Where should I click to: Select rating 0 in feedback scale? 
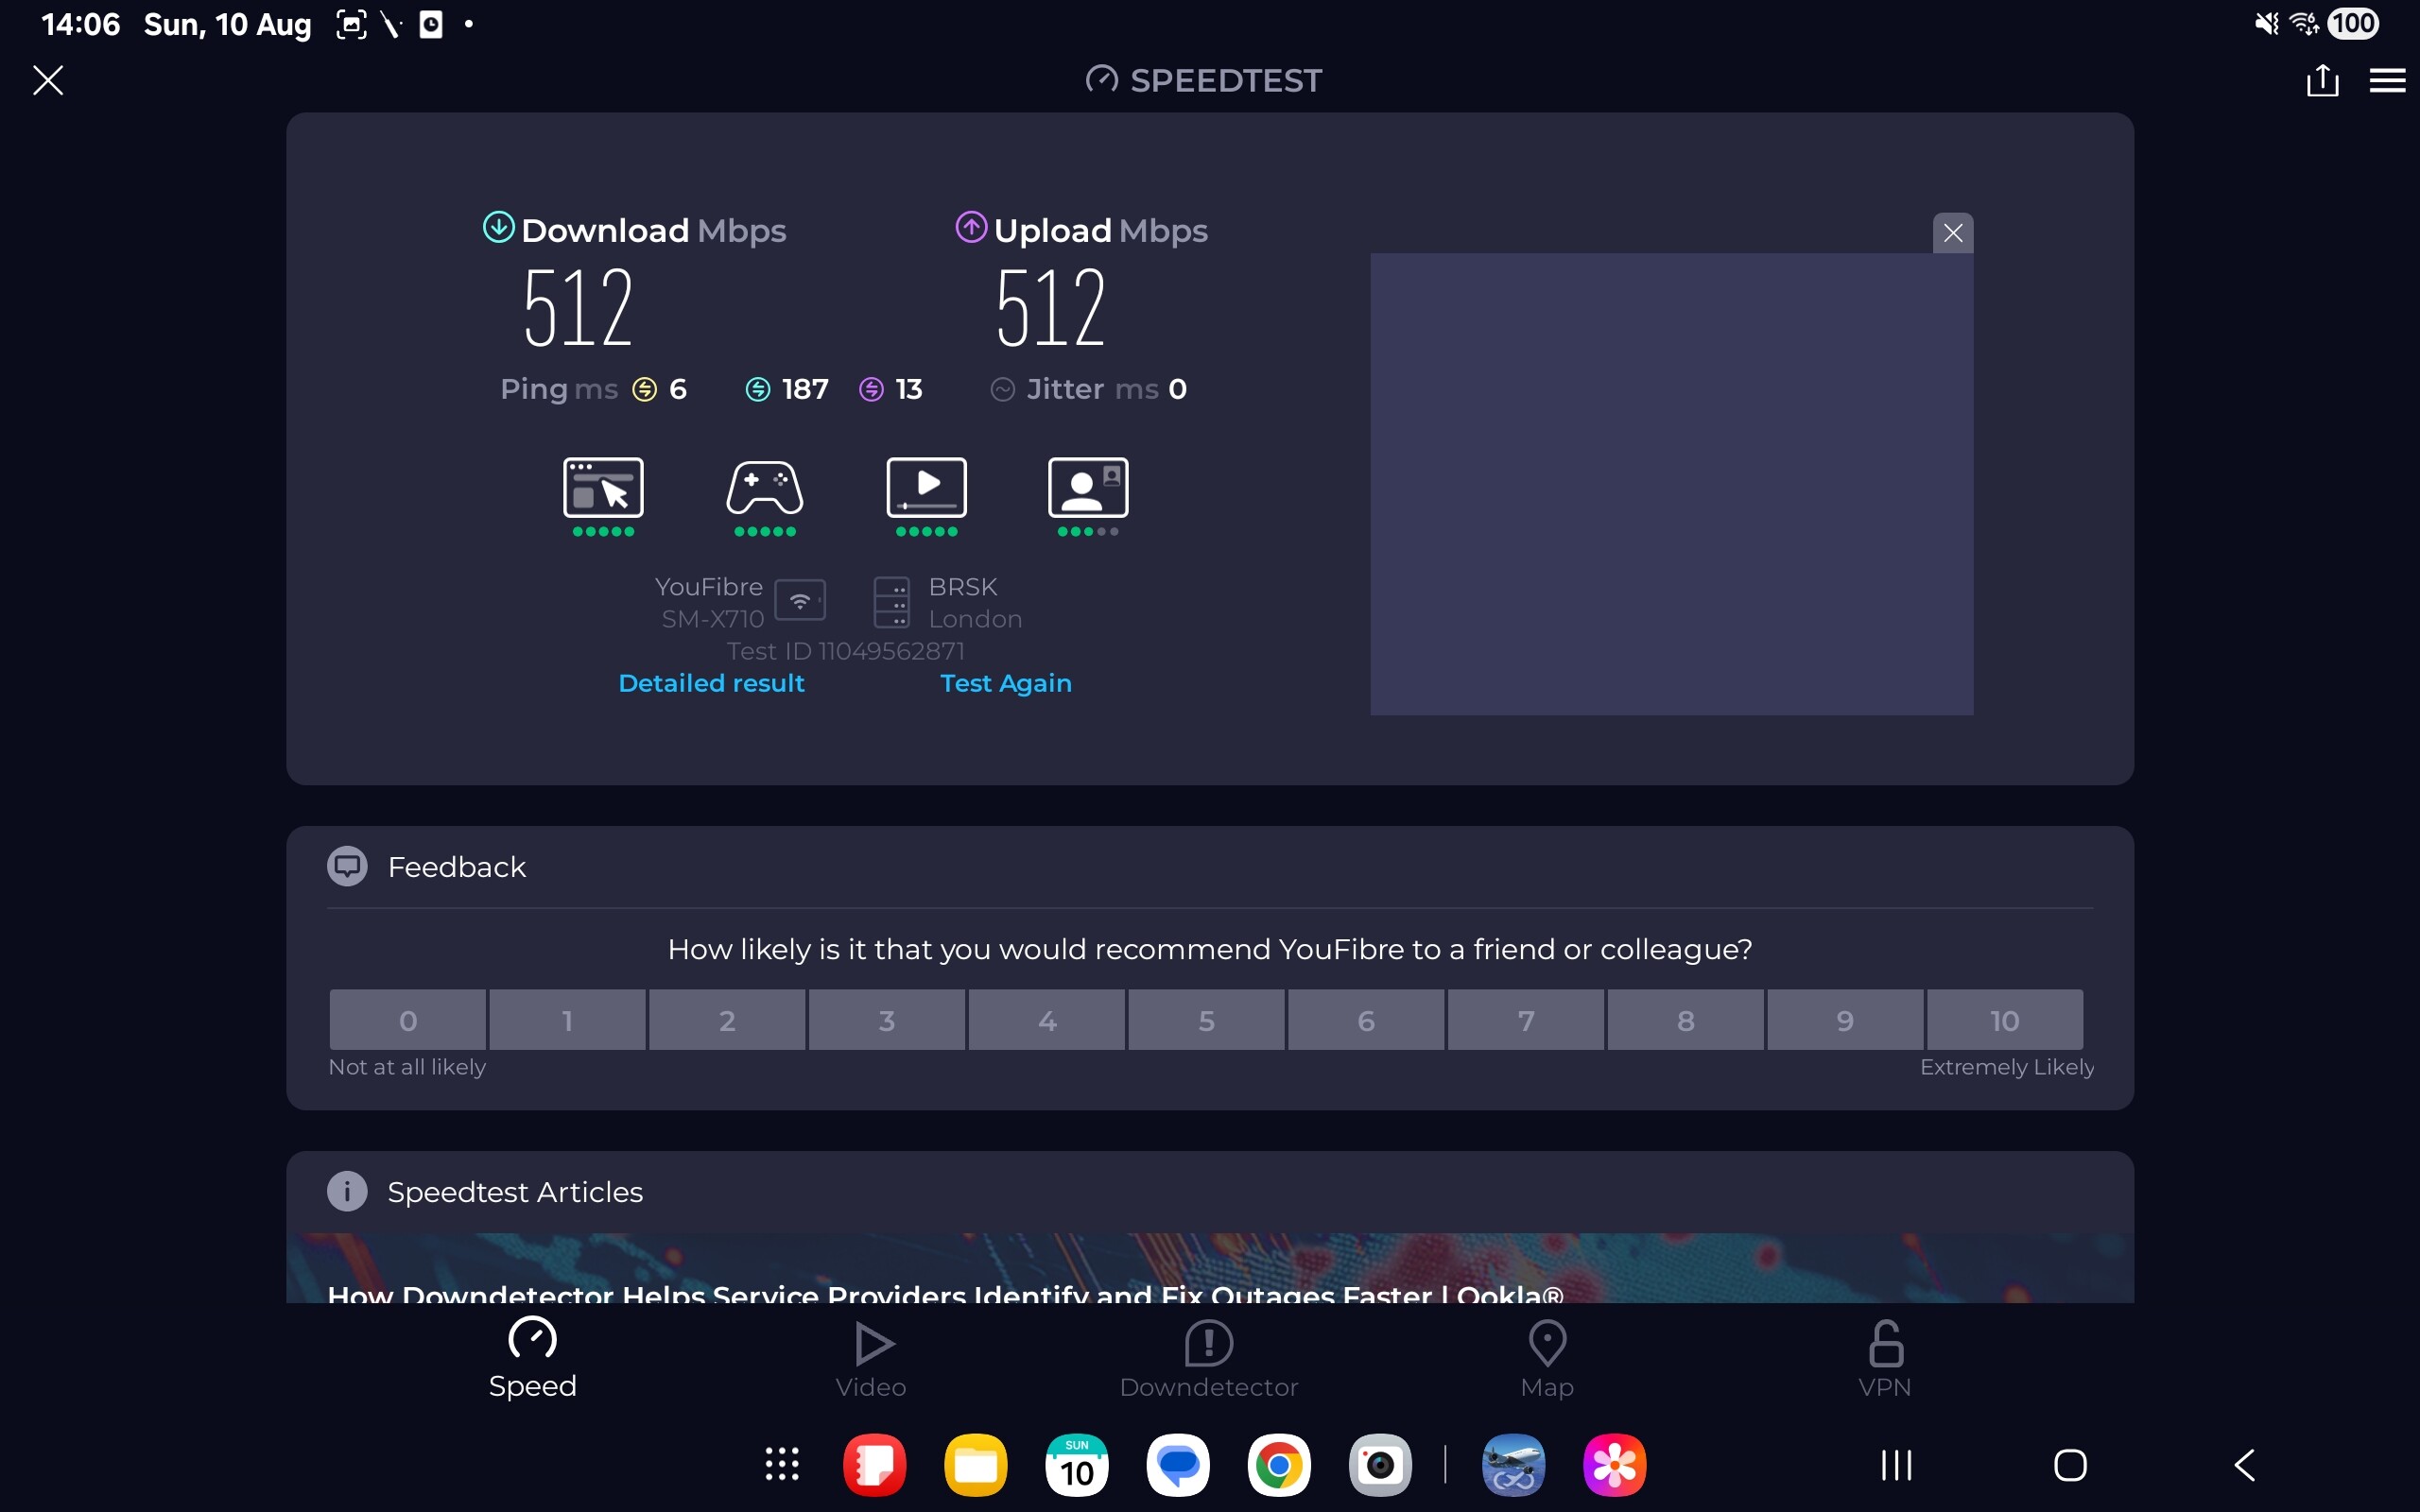click(x=408, y=1020)
